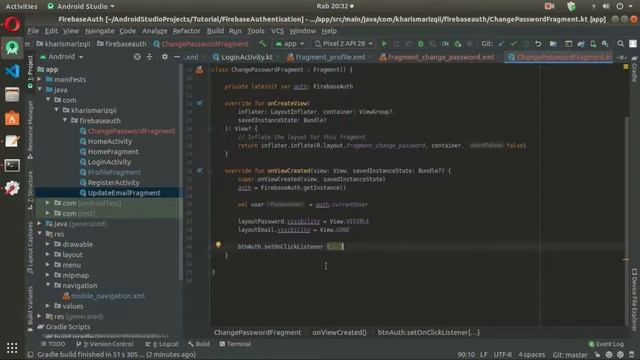Toggle the TODO tool window
This screenshot has height=360, width=640.
[x=53, y=344]
